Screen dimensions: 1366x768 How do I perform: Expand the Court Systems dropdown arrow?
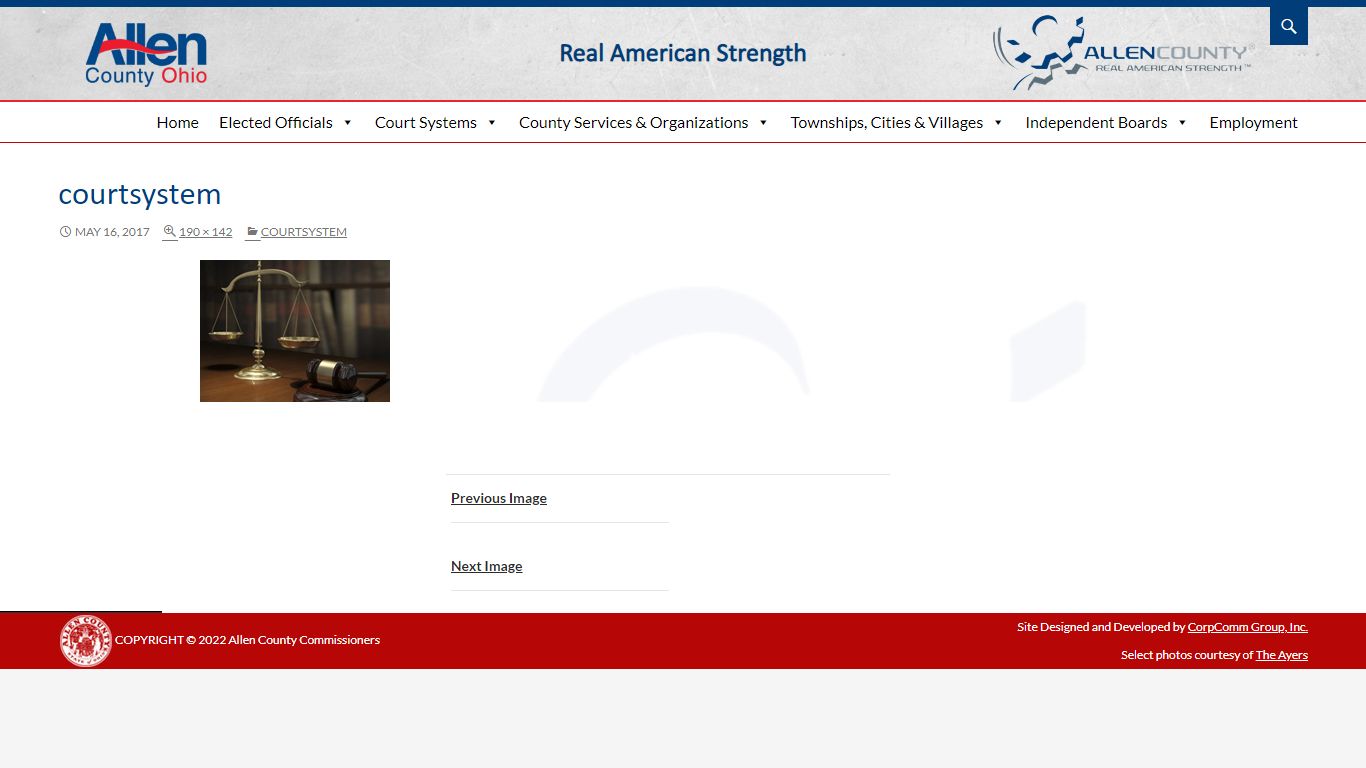click(x=492, y=123)
